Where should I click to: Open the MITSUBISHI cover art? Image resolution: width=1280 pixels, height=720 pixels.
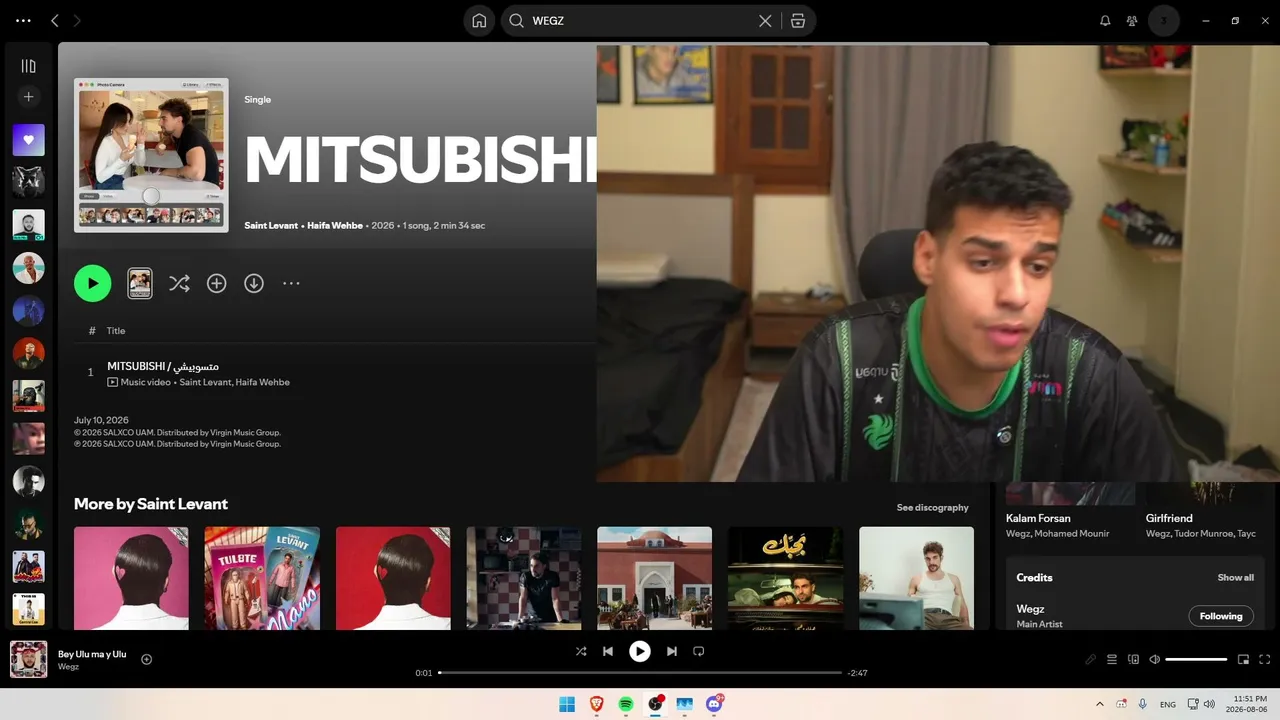tap(151, 155)
